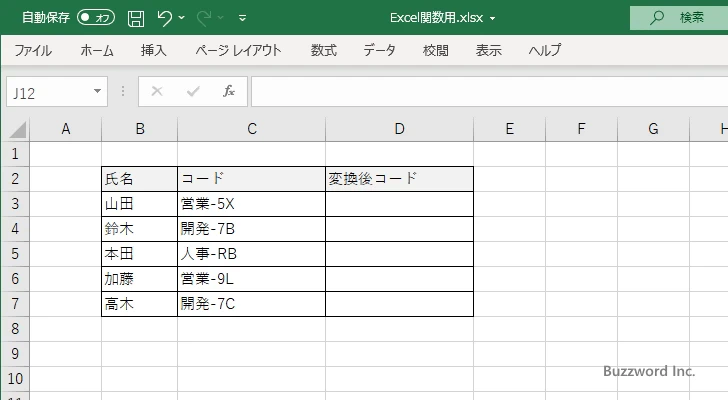This screenshot has width=728, height=400.
Task: Click the formula bar Cancel (X) icon
Action: coord(157,91)
